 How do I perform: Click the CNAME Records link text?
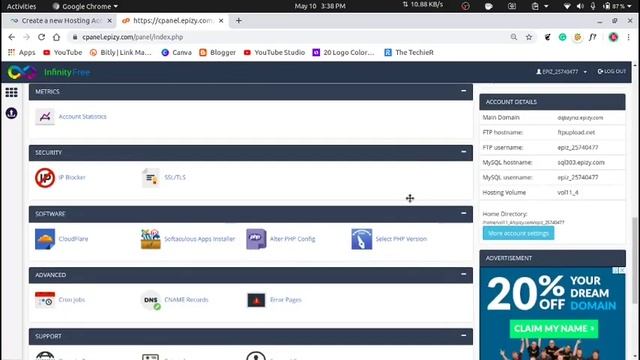tap(186, 300)
